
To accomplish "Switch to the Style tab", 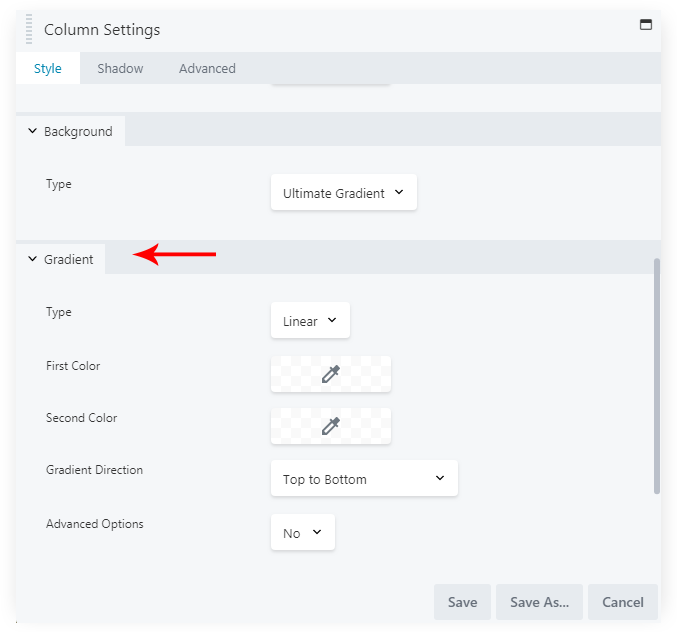I will [x=48, y=69].
